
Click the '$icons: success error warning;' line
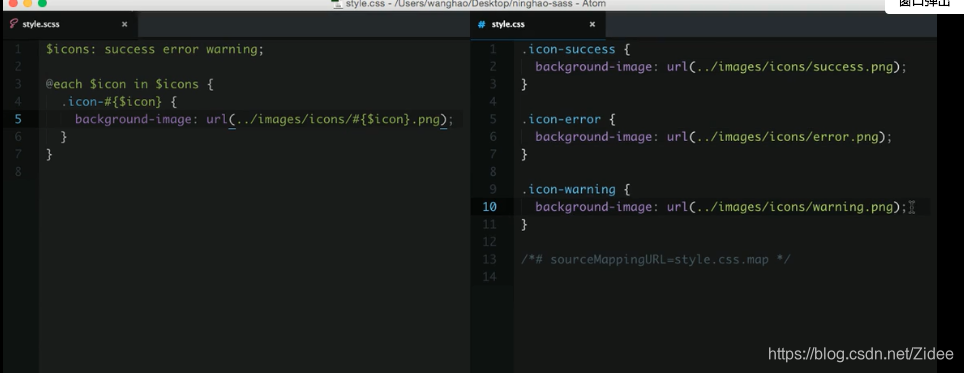click(155, 49)
